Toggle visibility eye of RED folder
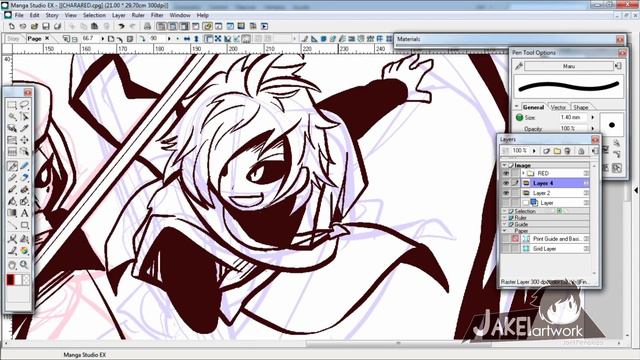Image resolution: width=640 pixels, height=360 pixels. pos(506,173)
